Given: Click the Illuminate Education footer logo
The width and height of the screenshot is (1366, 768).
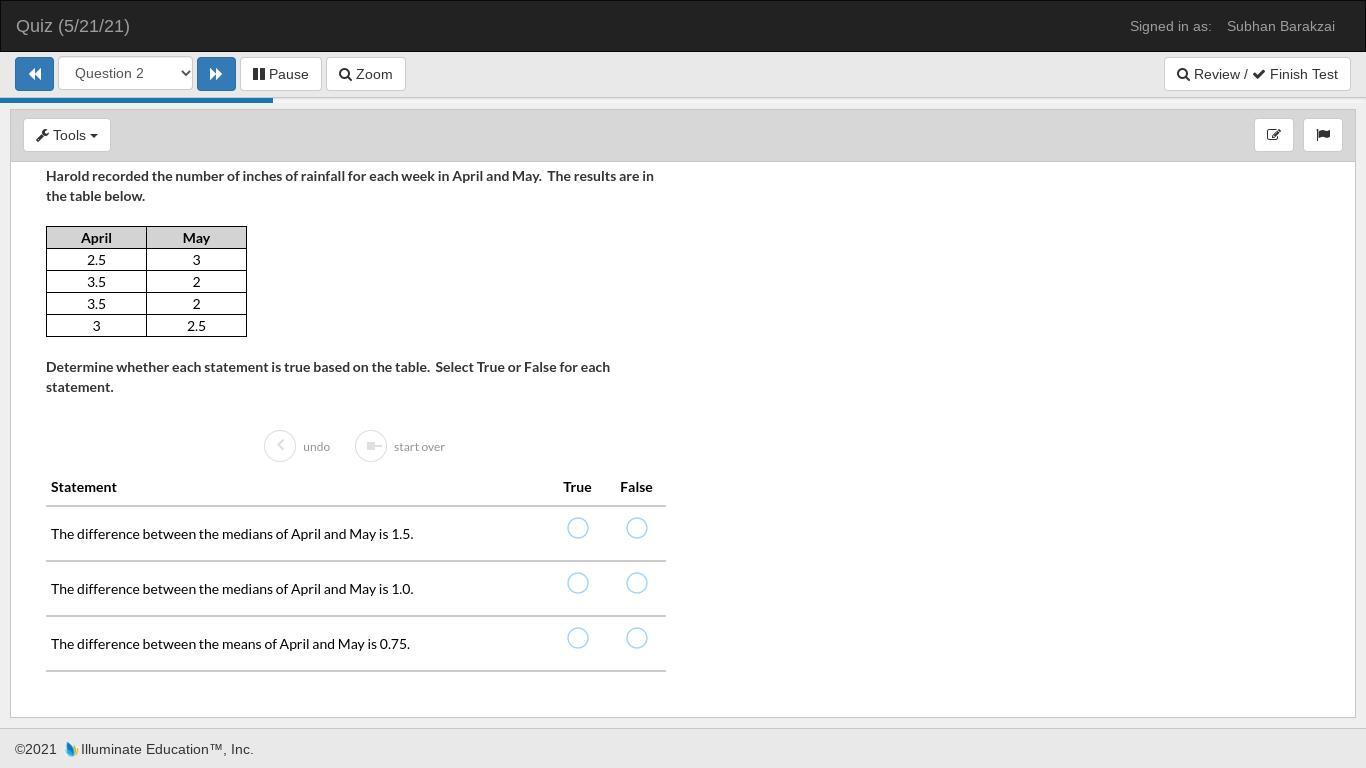Looking at the screenshot, I should point(72,749).
